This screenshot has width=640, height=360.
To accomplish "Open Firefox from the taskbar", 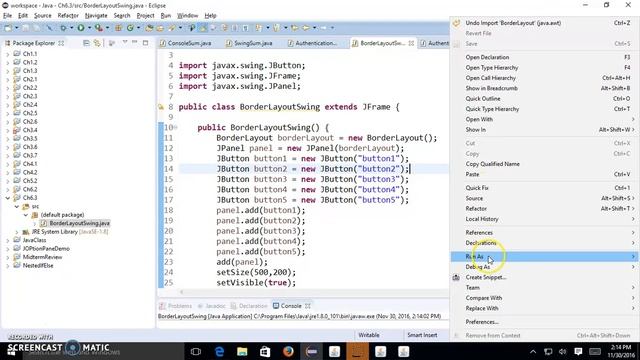I will tap(288, 351).
